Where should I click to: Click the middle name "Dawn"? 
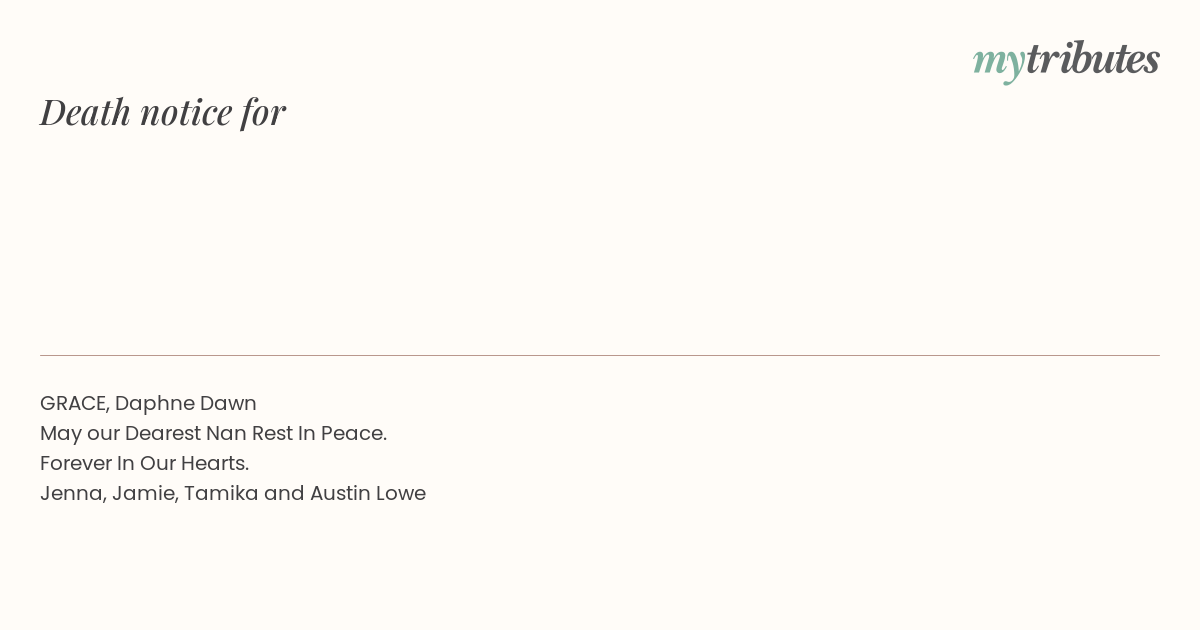(228, 403)
